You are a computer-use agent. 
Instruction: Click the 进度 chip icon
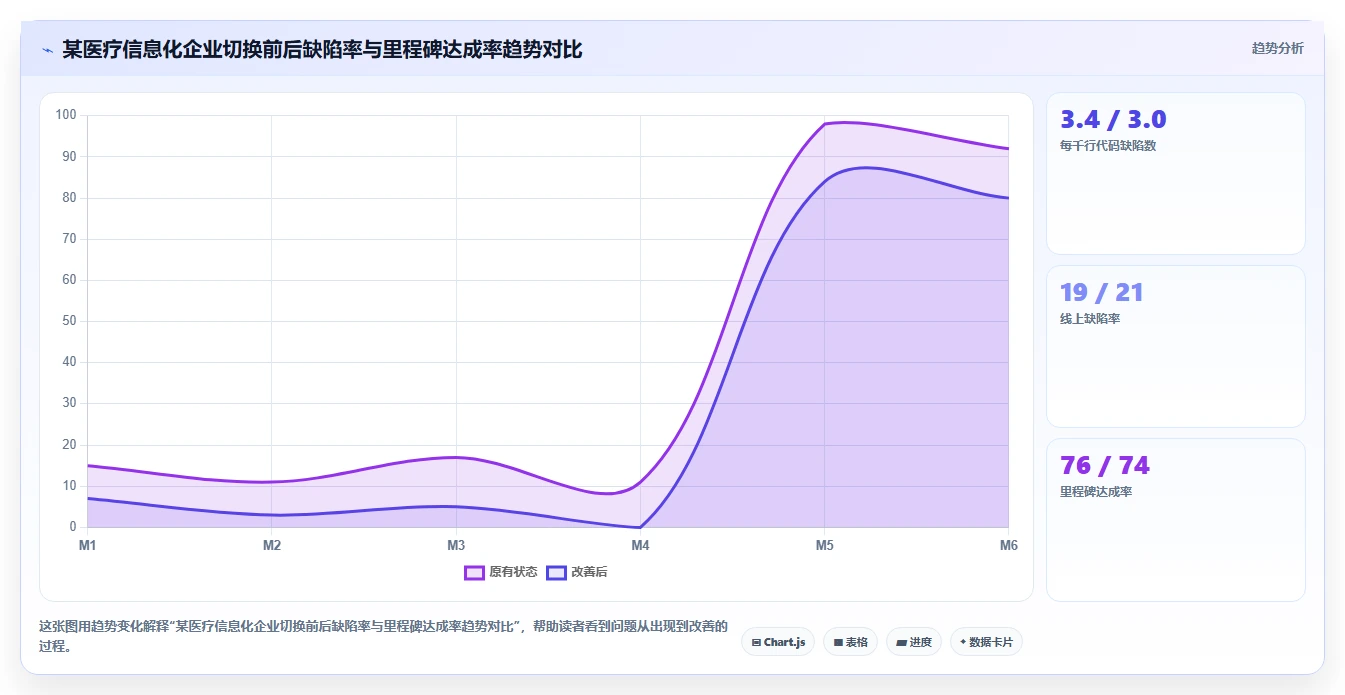coord(901,642)
